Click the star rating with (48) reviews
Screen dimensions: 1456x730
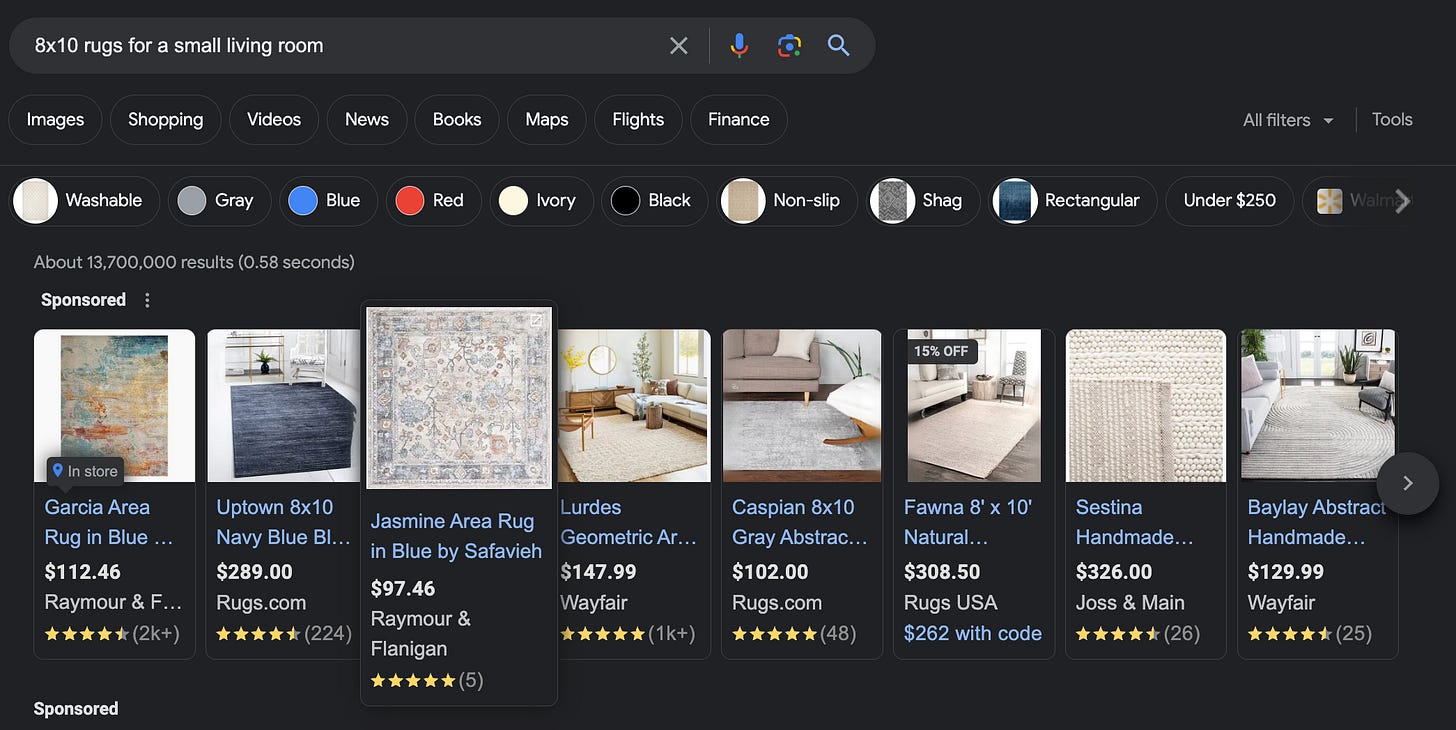point(794,633)
